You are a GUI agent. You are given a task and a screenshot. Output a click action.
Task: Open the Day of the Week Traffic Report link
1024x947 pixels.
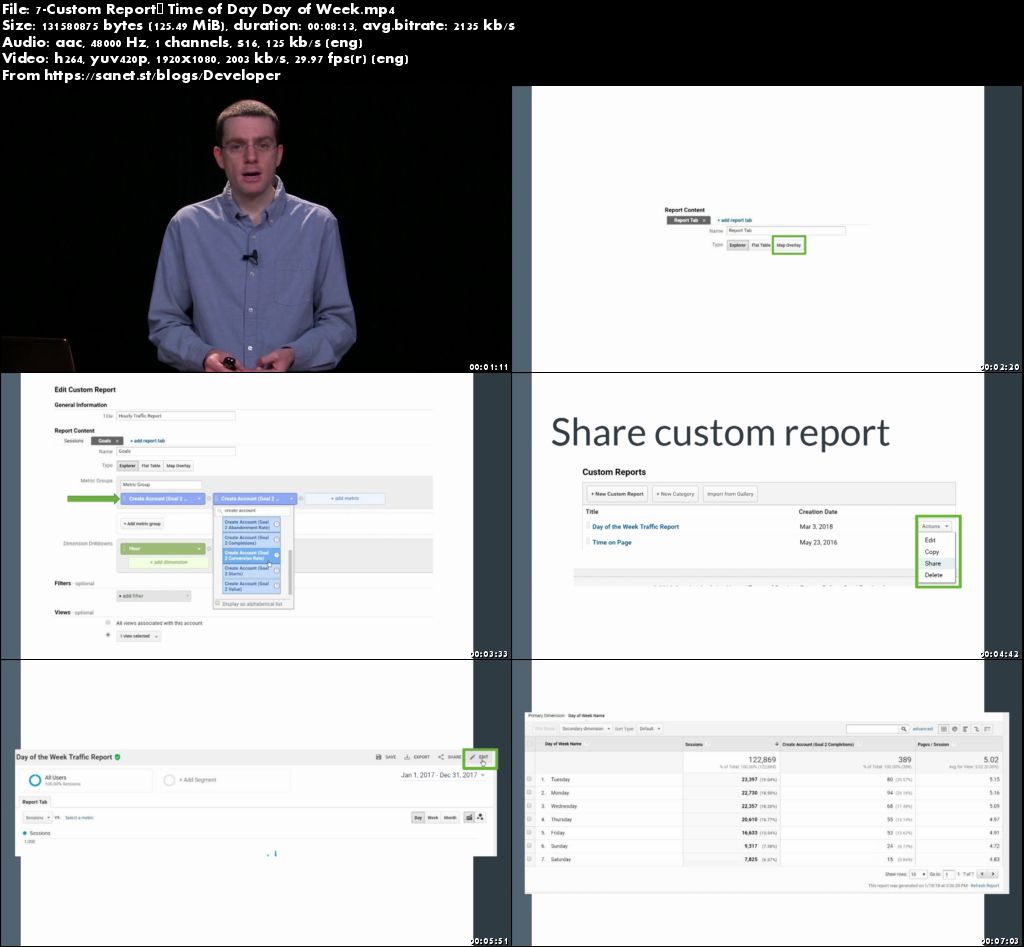click(635, 526)
